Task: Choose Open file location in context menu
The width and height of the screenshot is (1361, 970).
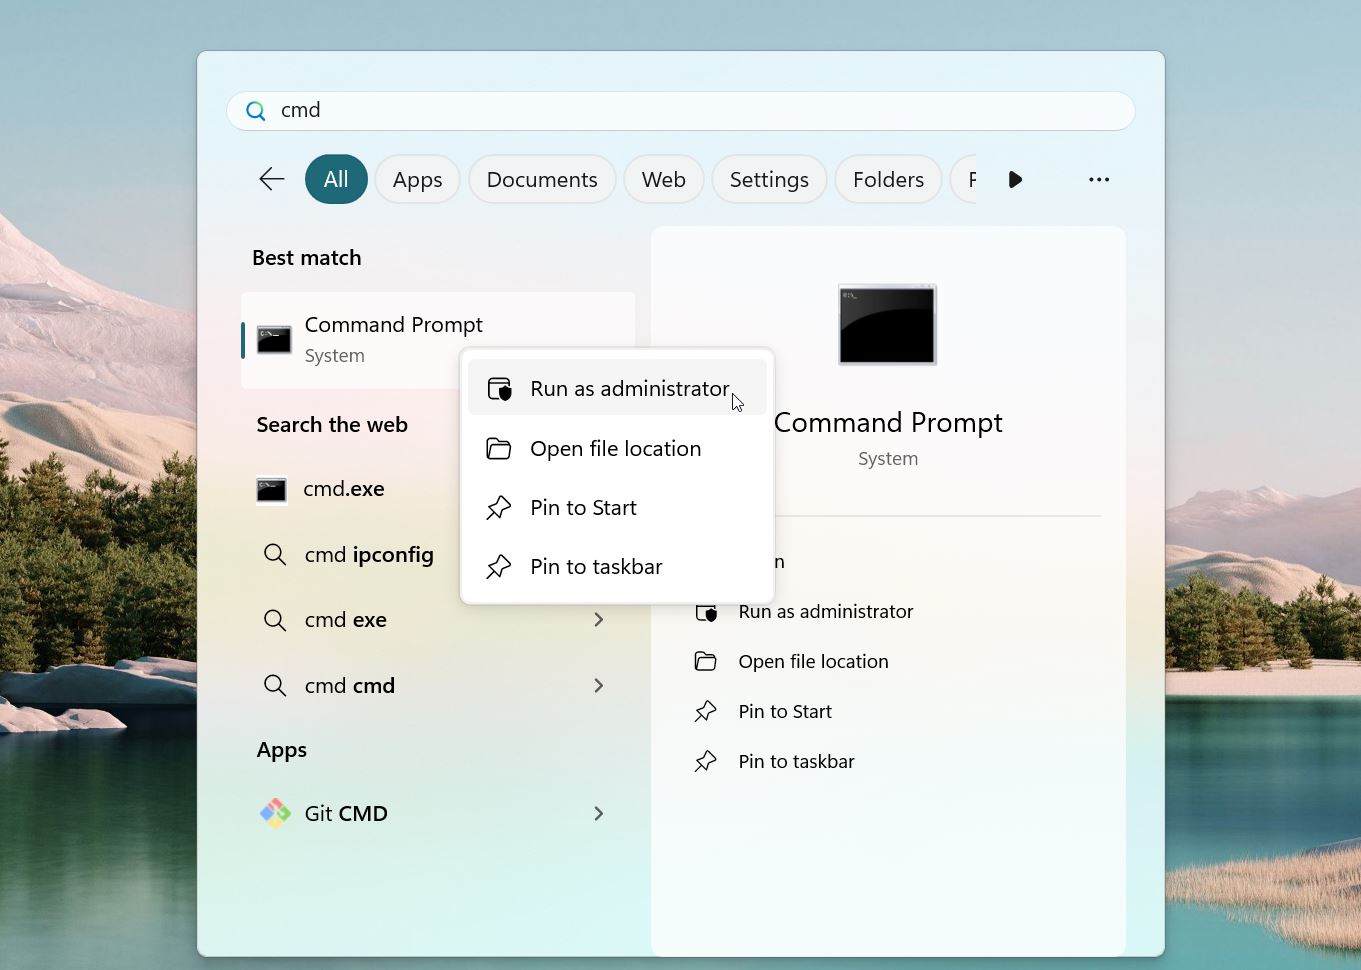Action: pyautogui.click(x=617, y=448)
